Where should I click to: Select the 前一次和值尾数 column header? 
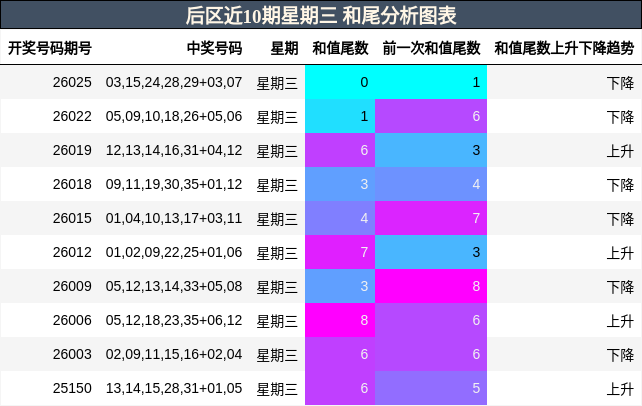click(431, 48)
